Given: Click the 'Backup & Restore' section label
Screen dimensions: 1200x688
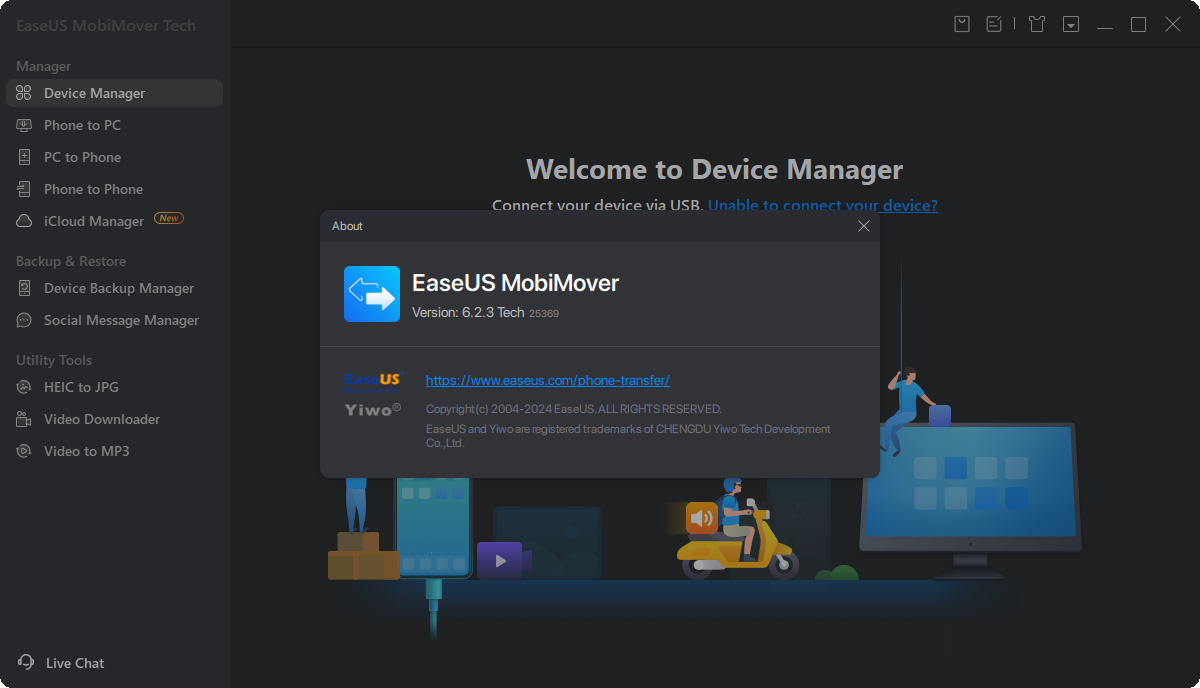Looking at the screenshot, I should click(71, 261).
